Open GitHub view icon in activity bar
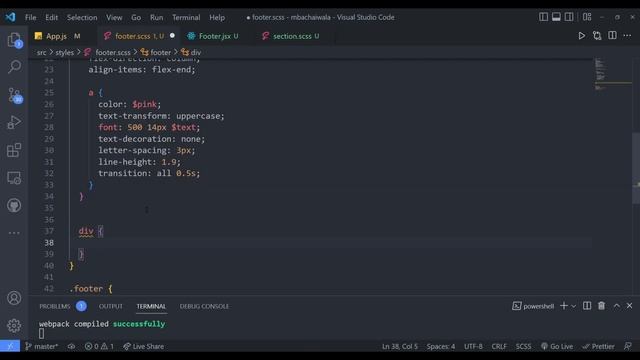The image size is (640, 360). 14,205
